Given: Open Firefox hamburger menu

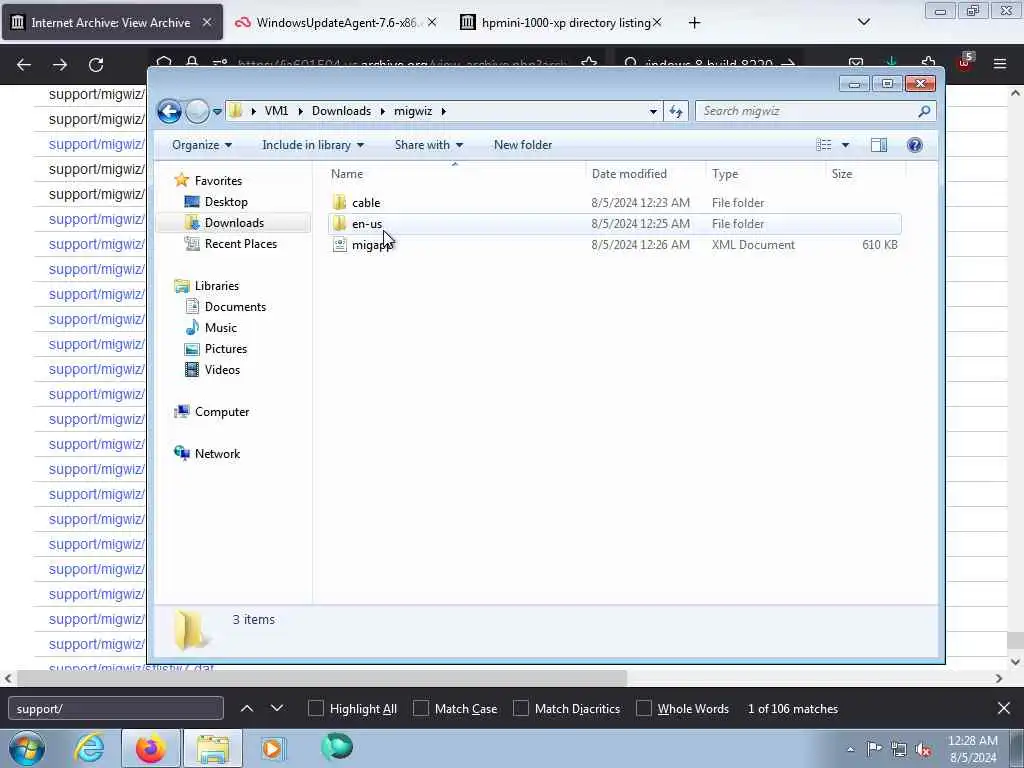Looking at the screenshot, I should click(x=1000, y=64).
